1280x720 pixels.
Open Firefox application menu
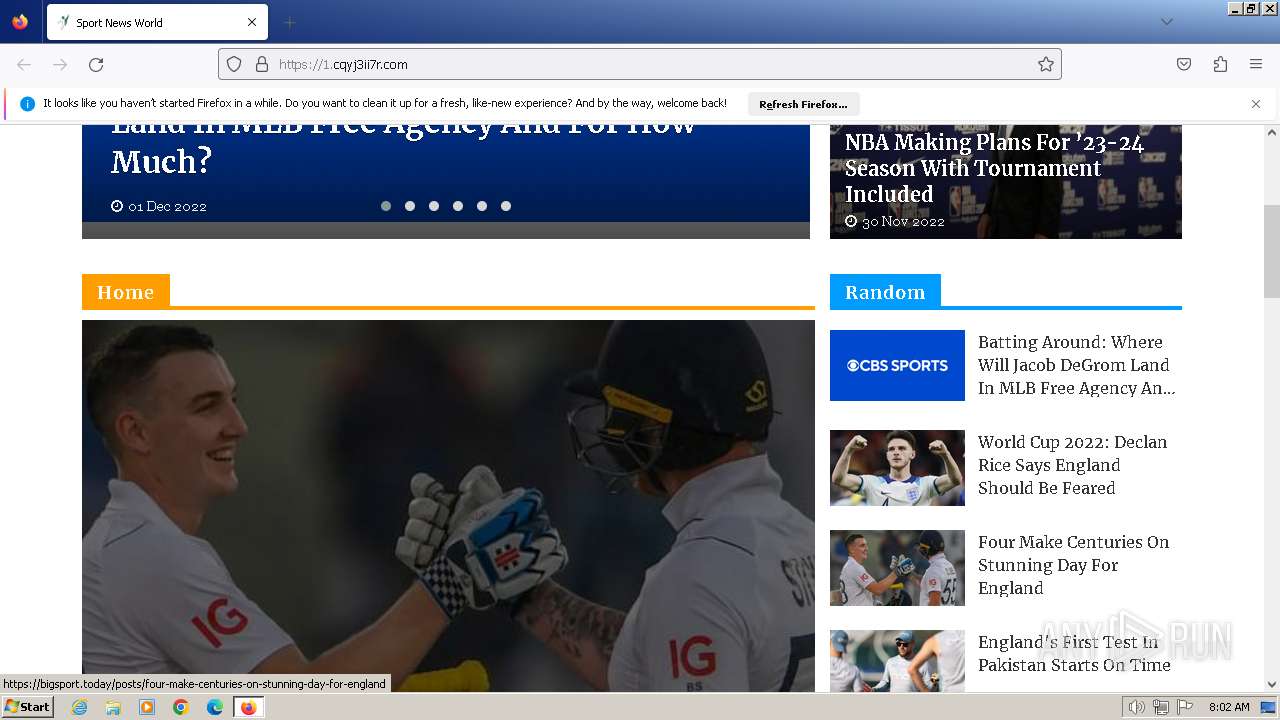point(1256,64)
